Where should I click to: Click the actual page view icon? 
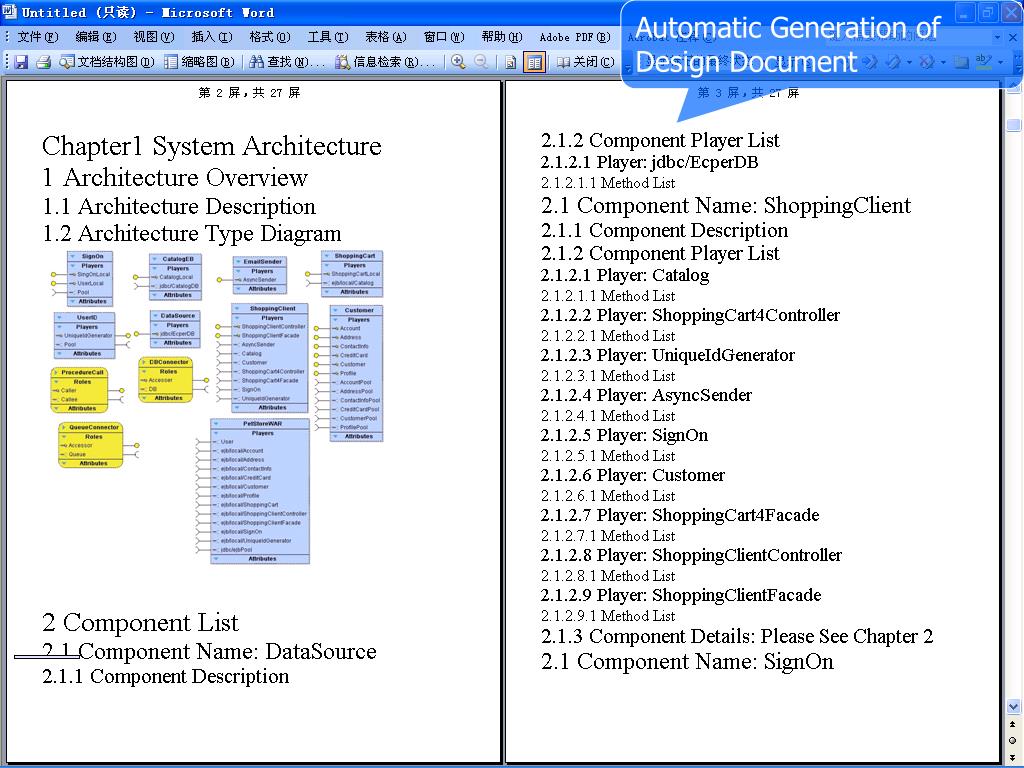(511, 62)
